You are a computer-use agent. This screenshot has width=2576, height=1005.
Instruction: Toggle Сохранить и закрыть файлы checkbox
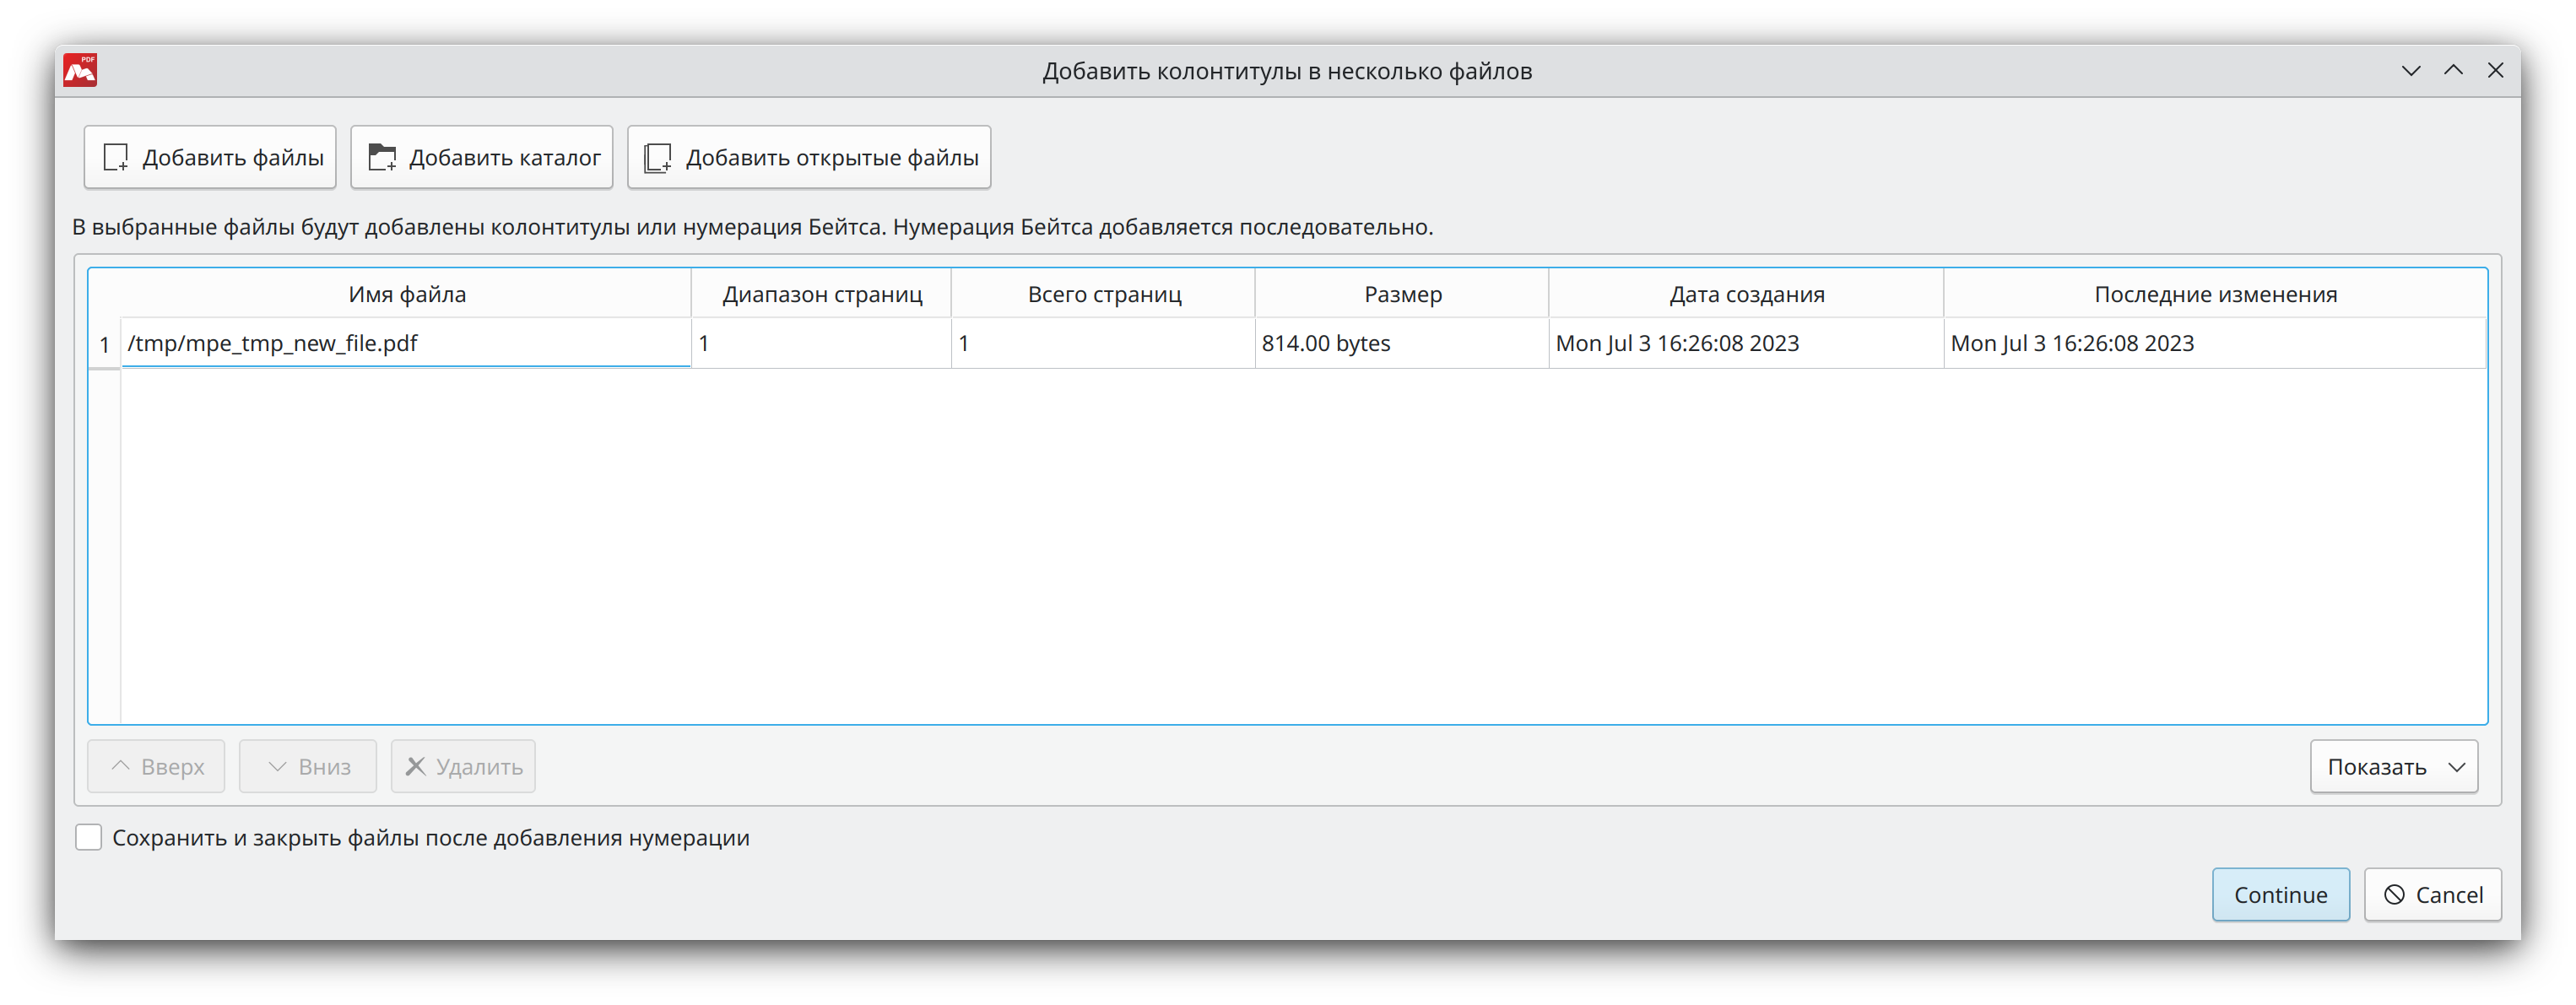click(x=89, y=838)
